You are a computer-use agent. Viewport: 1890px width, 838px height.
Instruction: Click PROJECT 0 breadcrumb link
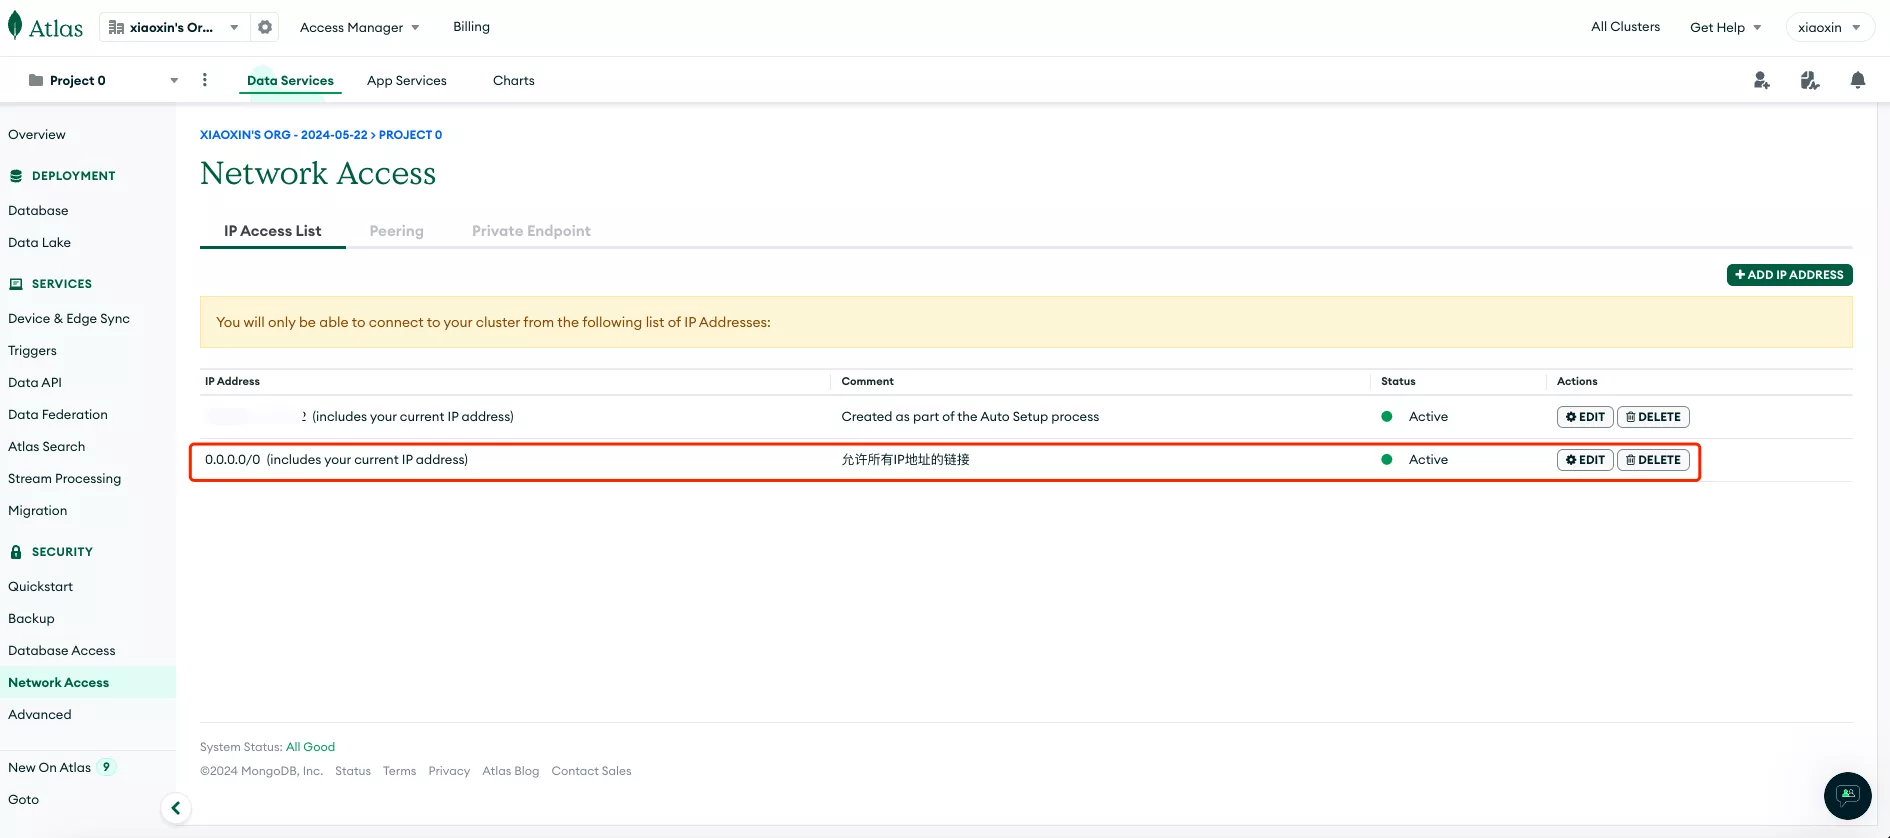[410, 135]
